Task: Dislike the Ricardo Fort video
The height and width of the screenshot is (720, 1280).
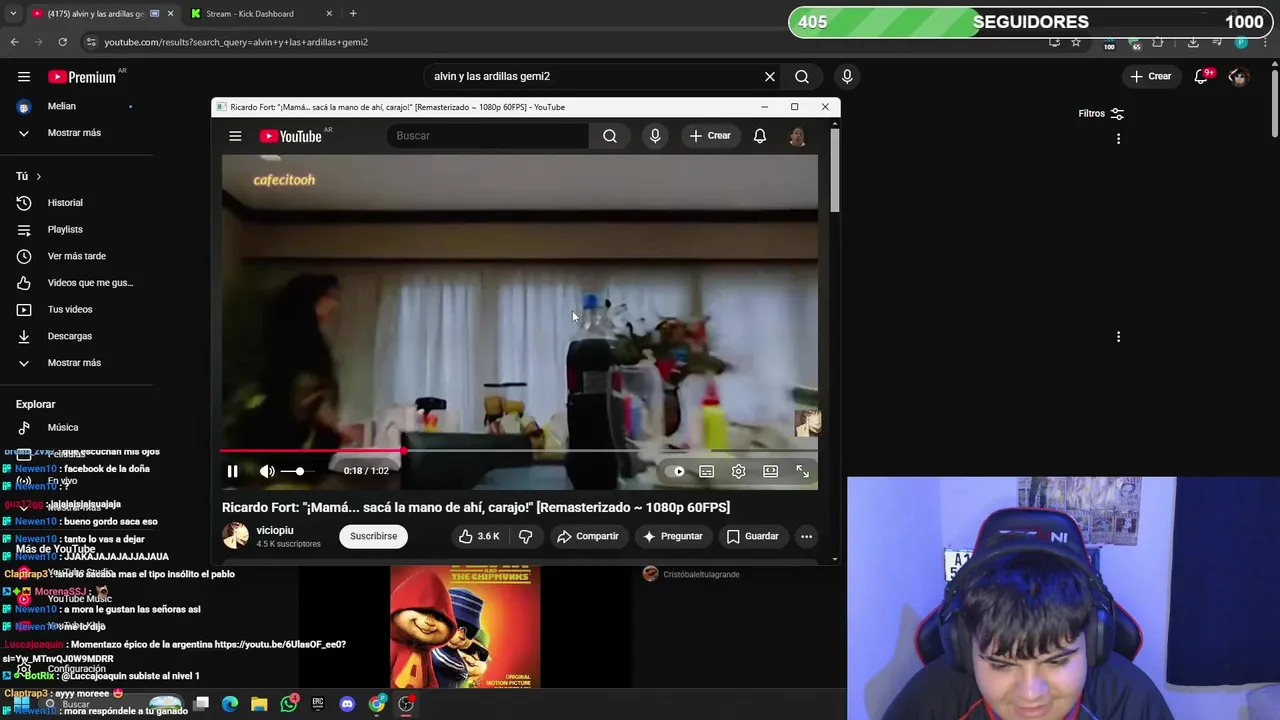Action: click(x=525, y=537)
